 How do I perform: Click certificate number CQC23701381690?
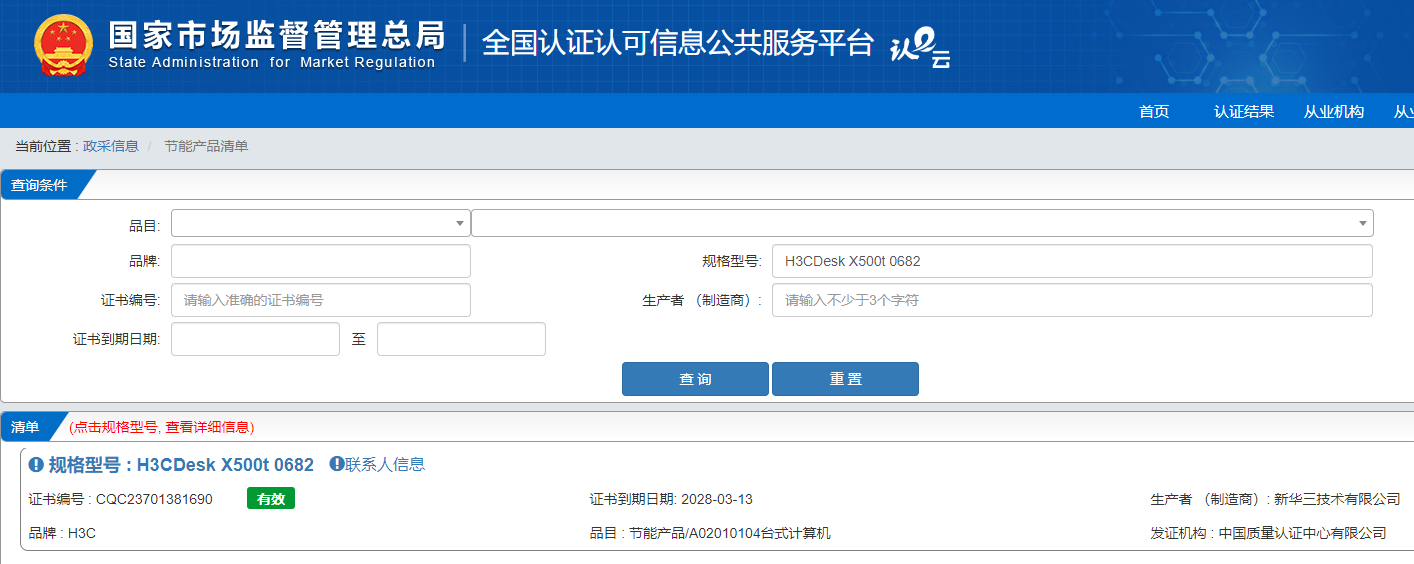tap(154, 499)
